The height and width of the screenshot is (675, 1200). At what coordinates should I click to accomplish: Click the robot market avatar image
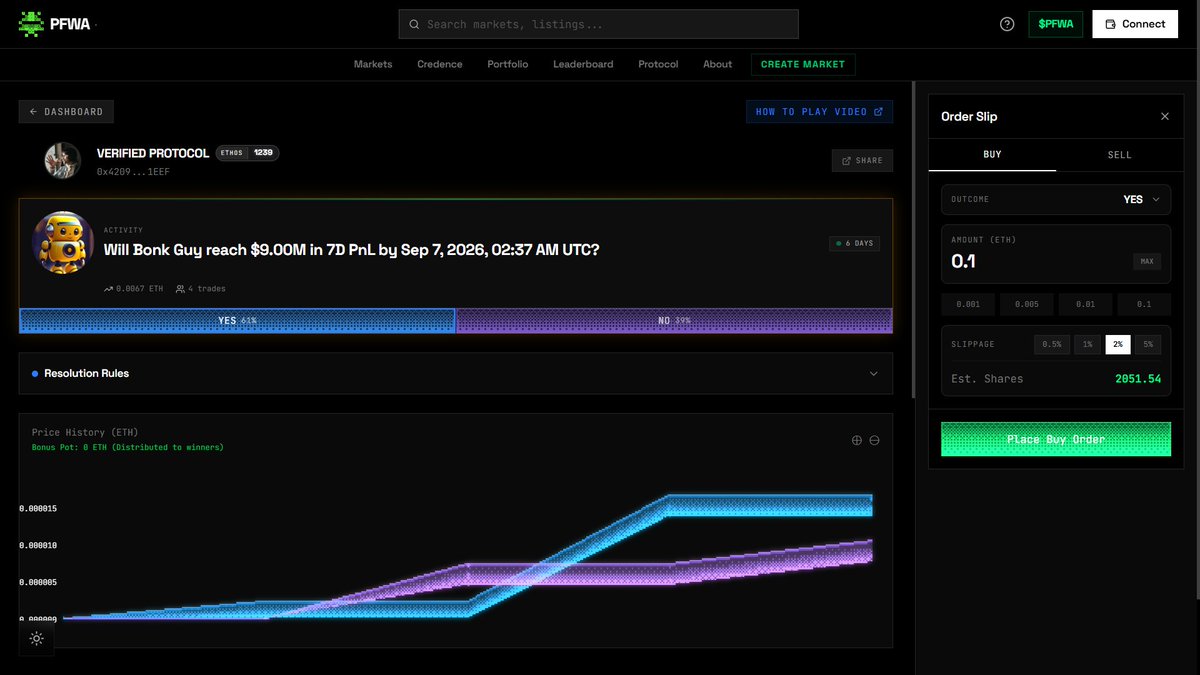pos(63,242)
